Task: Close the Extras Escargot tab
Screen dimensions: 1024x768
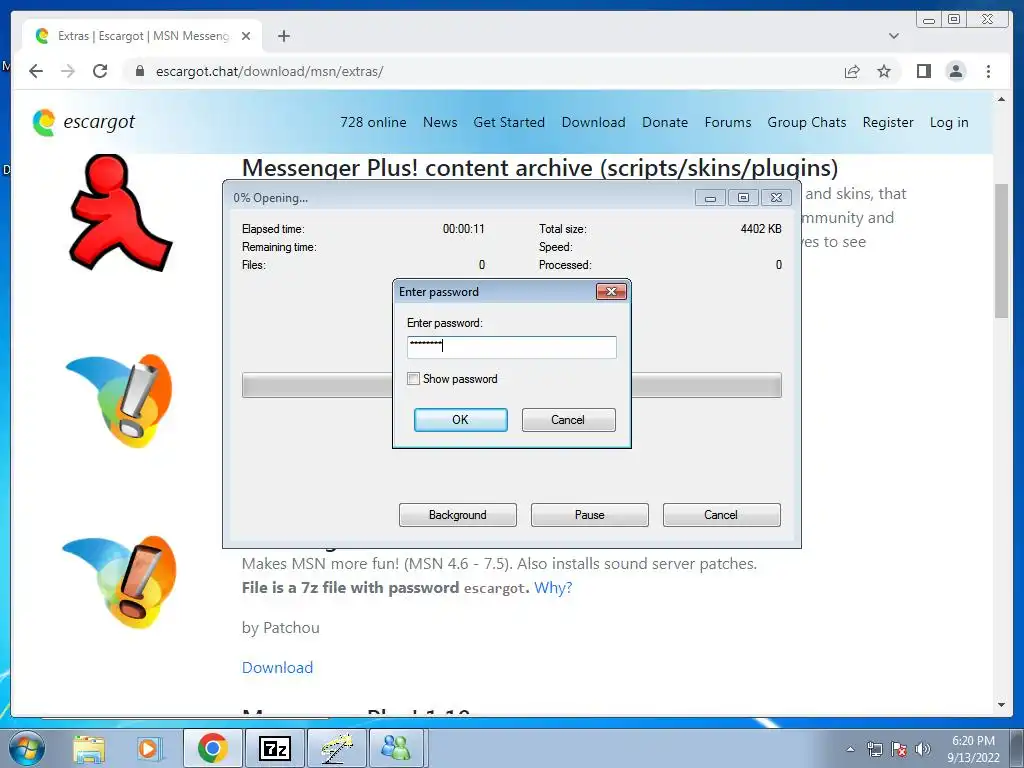Action: (x=246, y=36)
